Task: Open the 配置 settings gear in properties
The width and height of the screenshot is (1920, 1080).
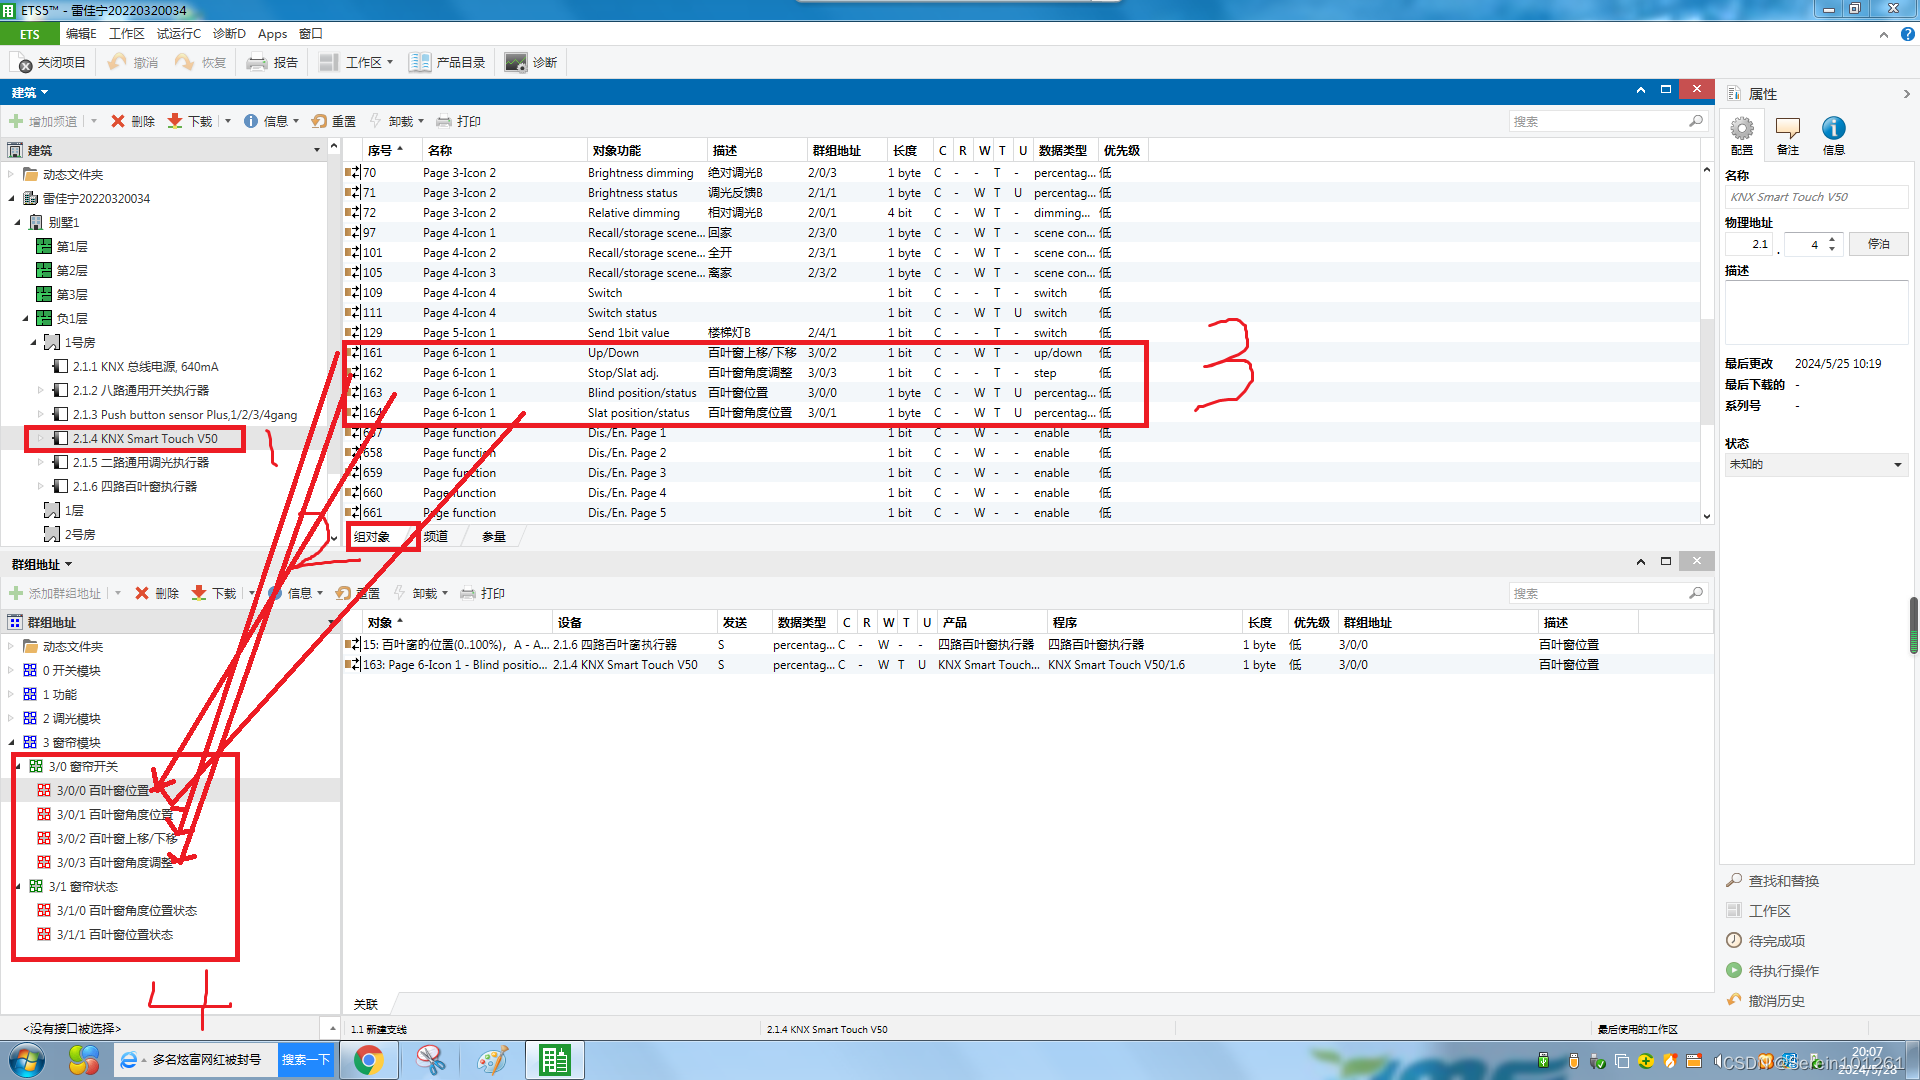Action: coord(1742,129)
